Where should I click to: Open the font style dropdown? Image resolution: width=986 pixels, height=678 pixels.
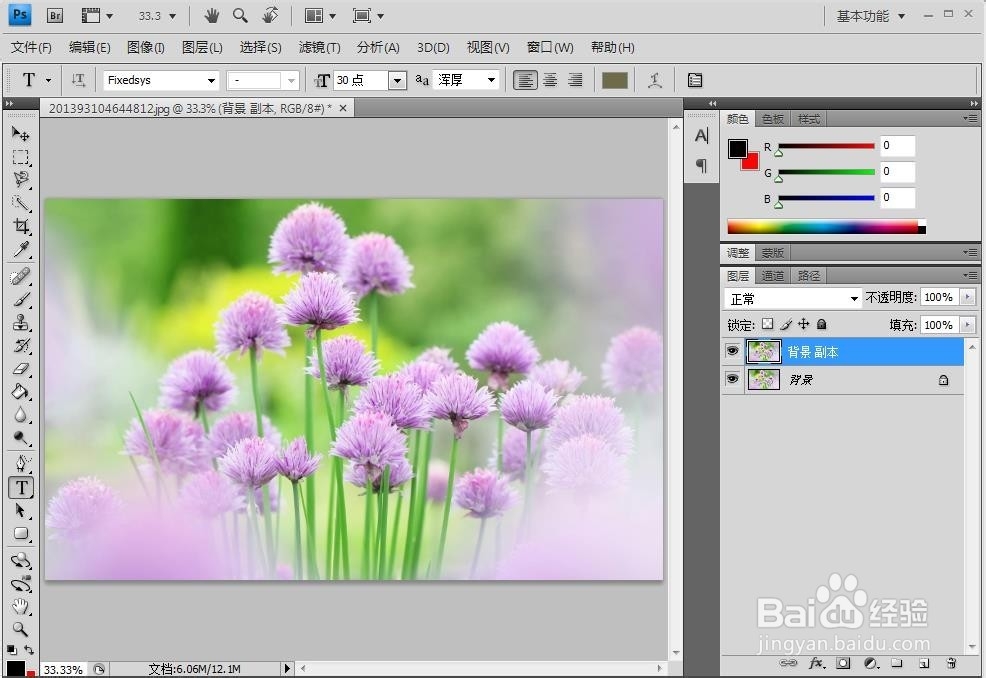pyautogui.click(x=291, y=81)
